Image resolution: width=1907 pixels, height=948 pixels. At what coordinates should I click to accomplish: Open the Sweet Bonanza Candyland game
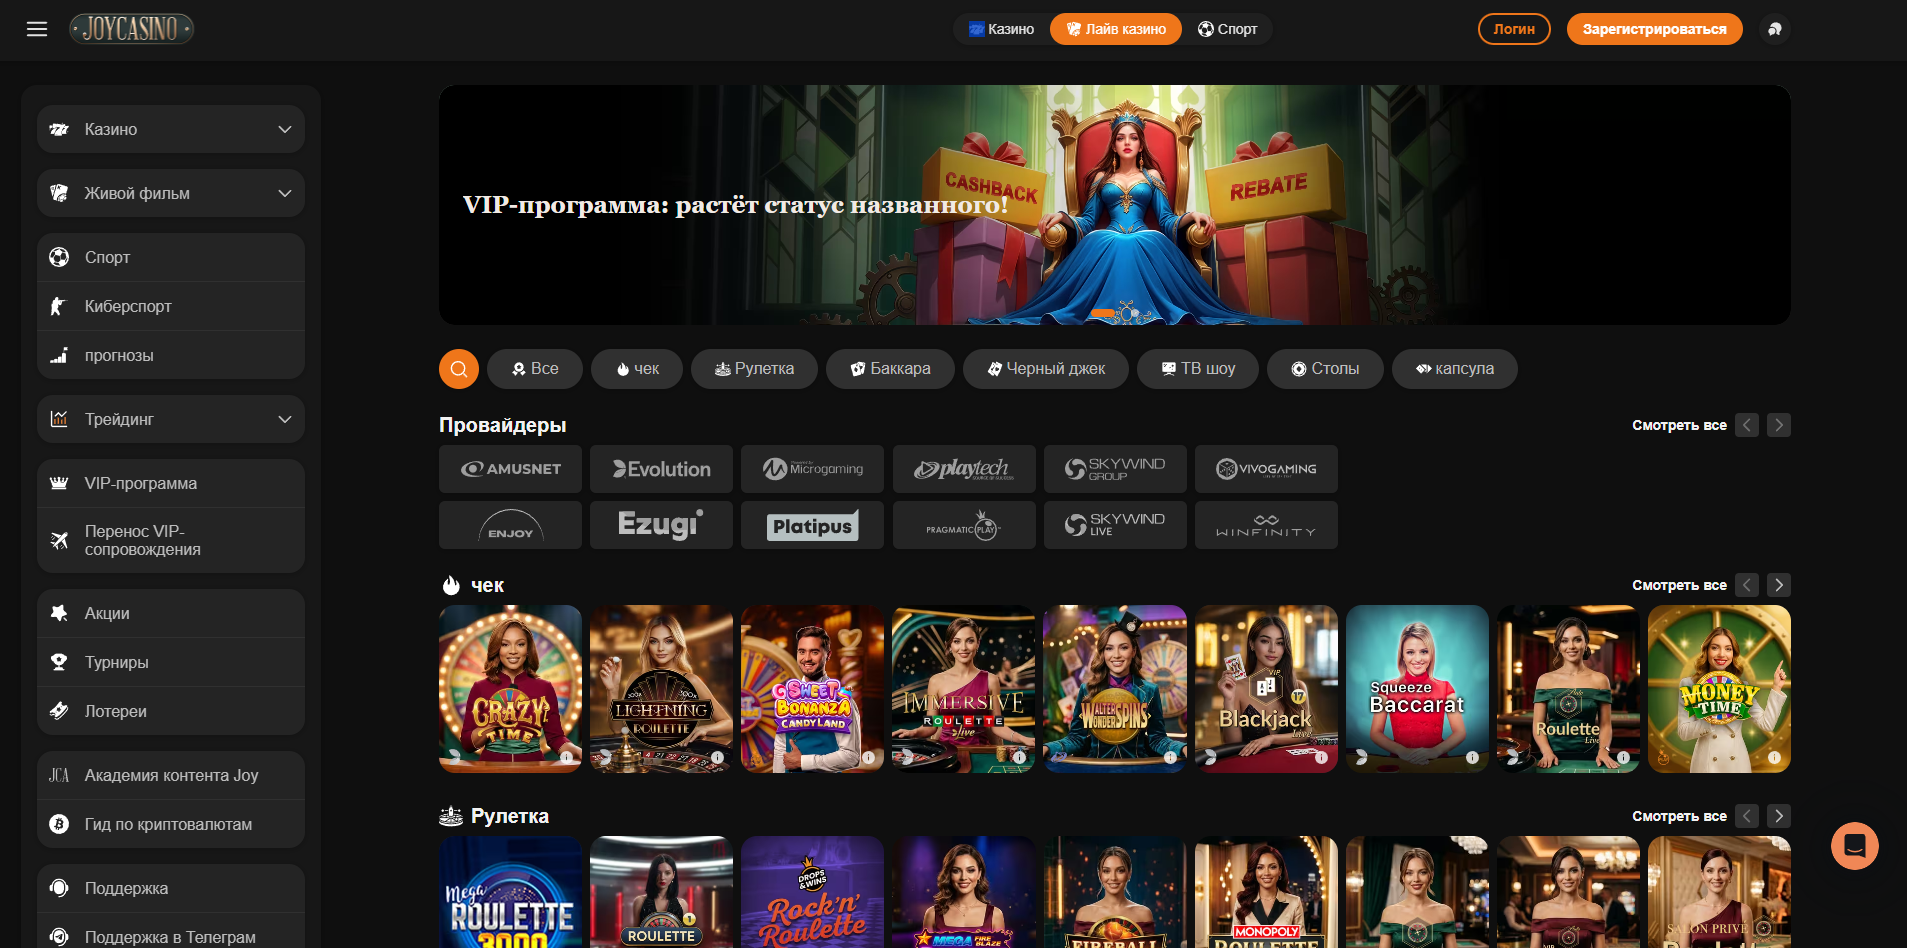coord(812,689)
